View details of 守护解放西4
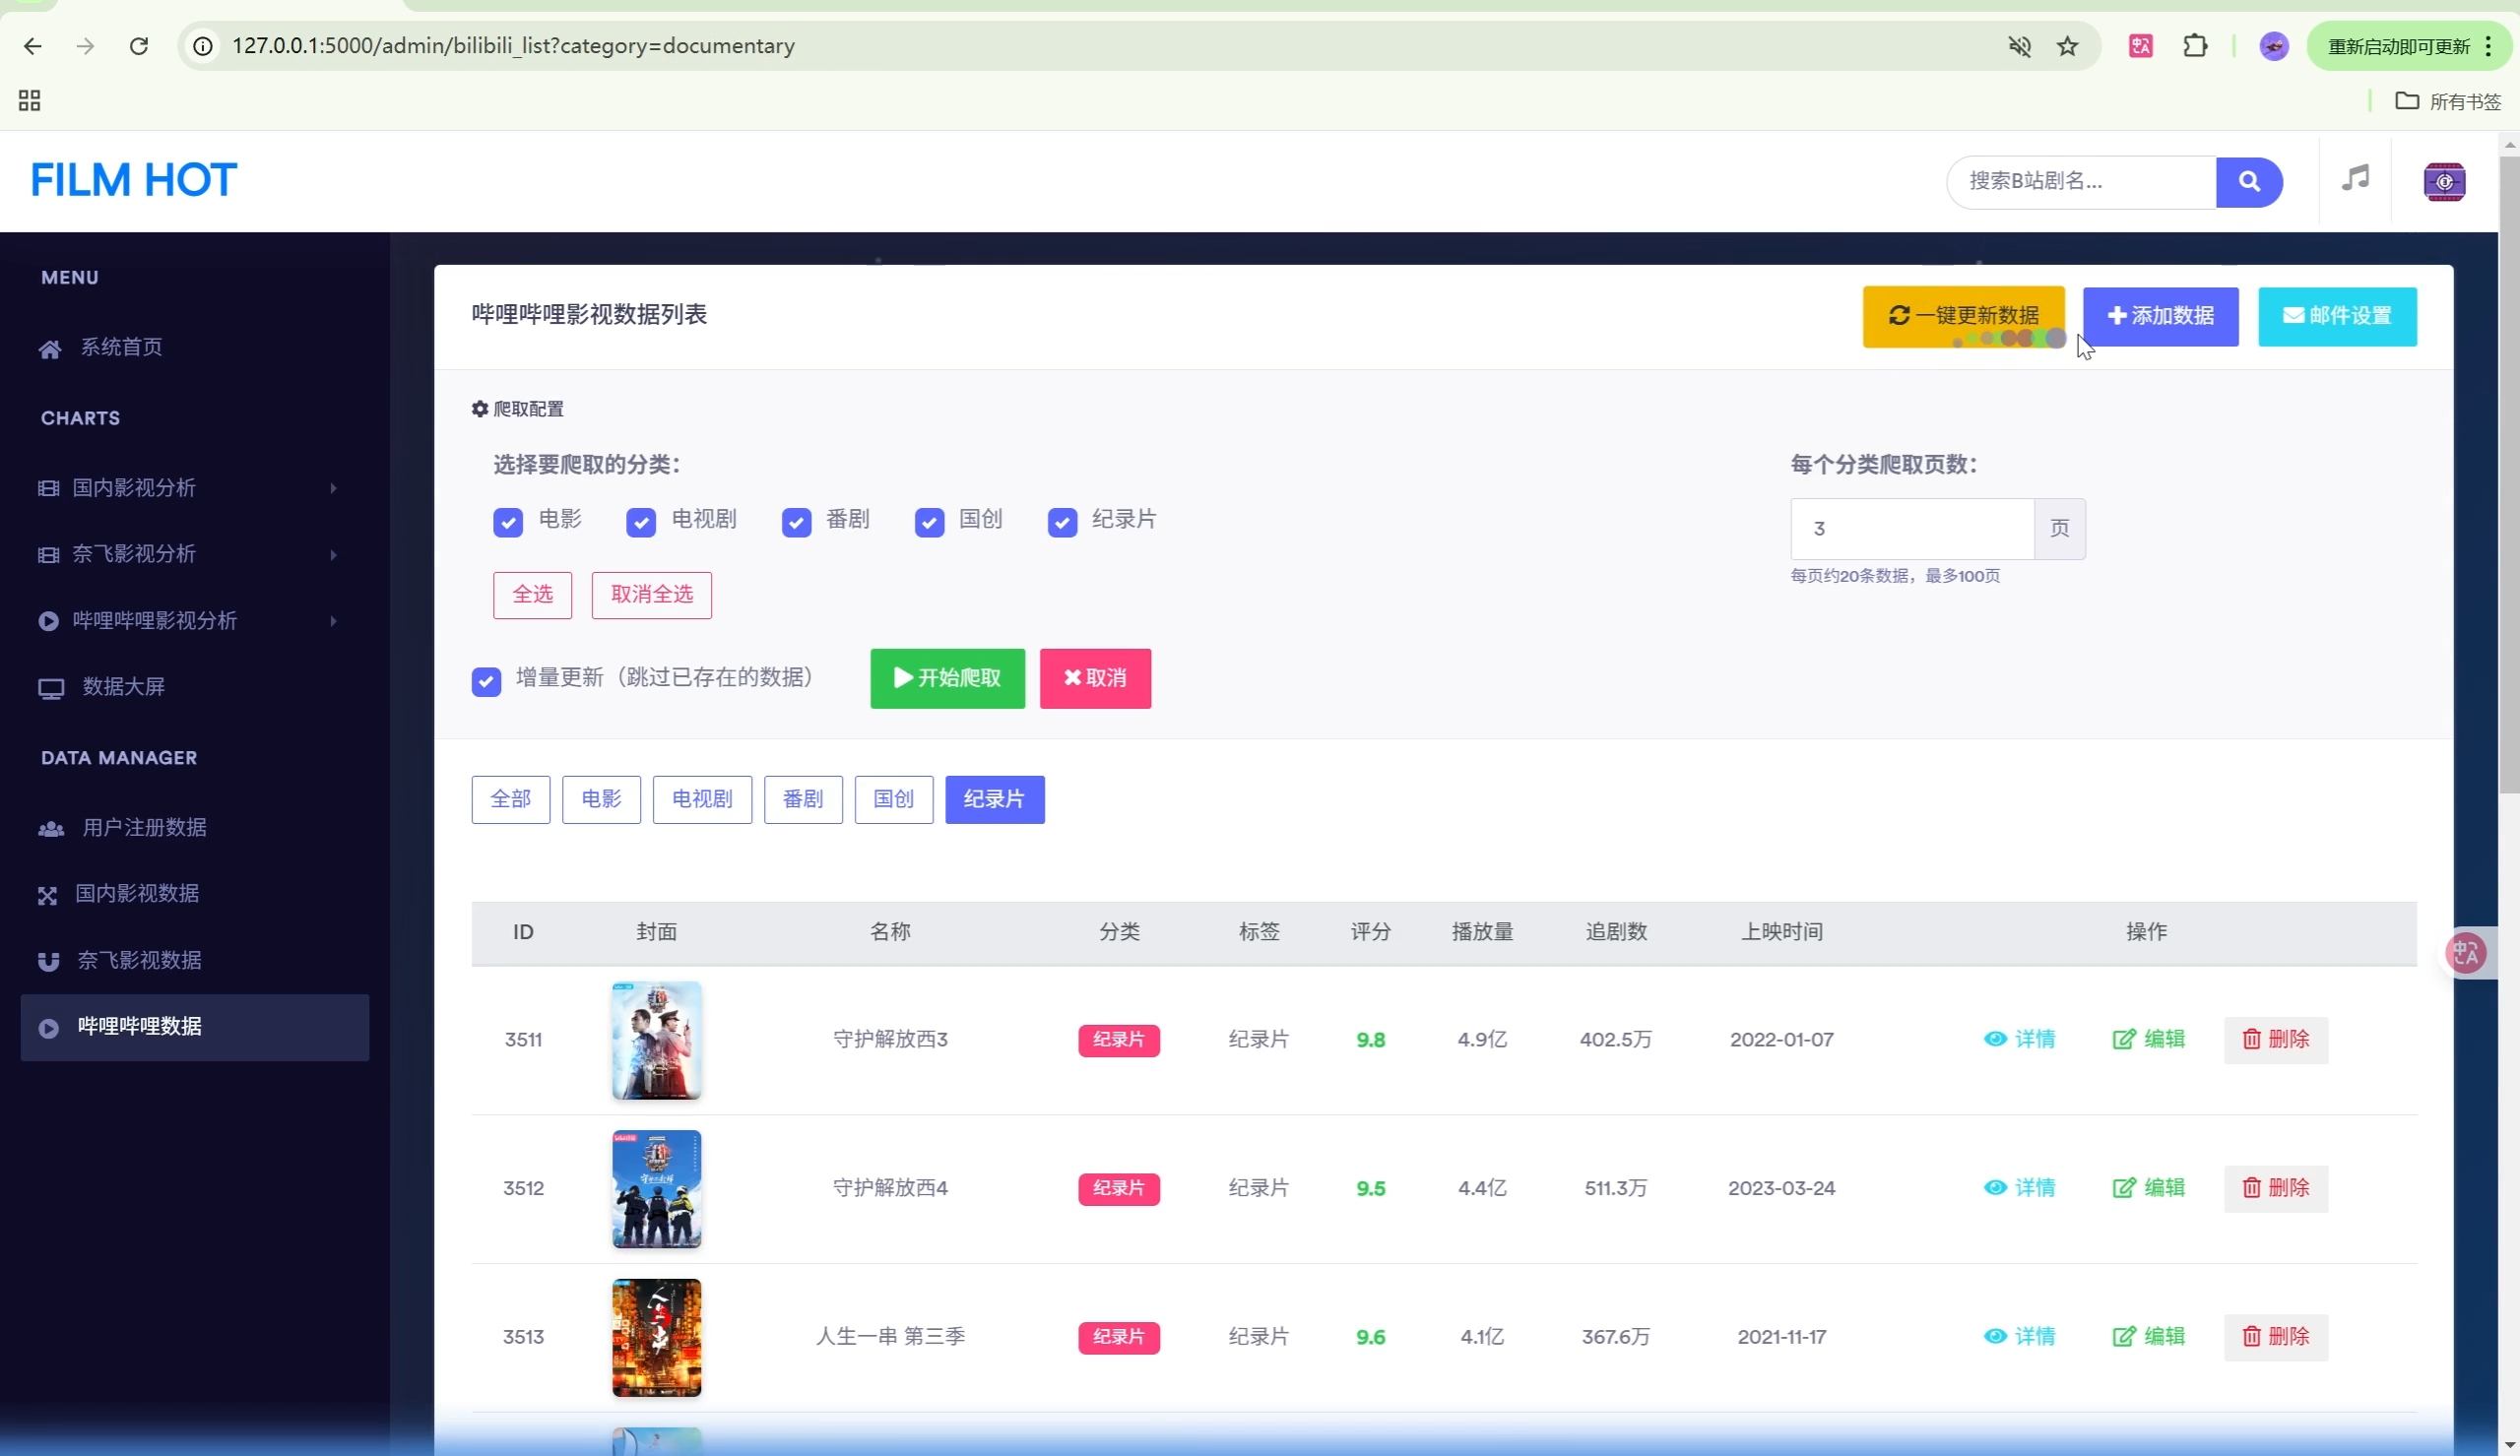This screenshot has height=1456, width=2520. tap(2019, 1188)
